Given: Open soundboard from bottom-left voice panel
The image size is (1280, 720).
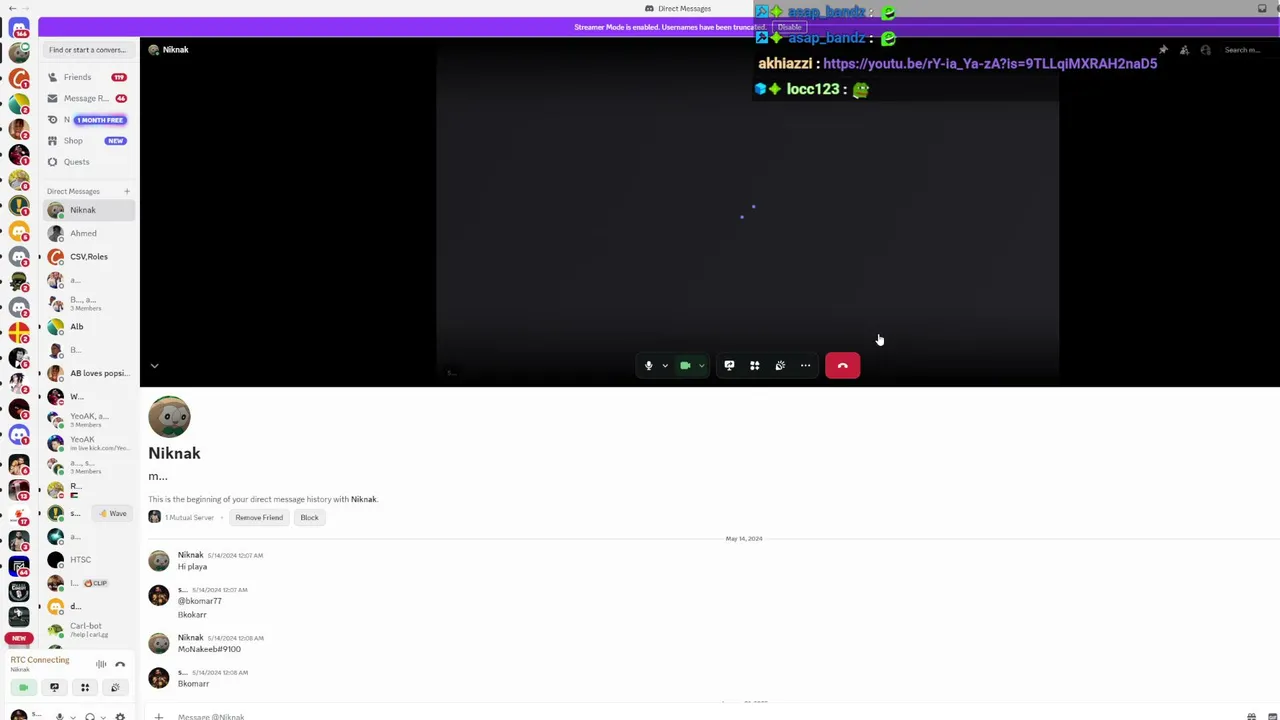Looking at the screenshot, I should (115, 688).
